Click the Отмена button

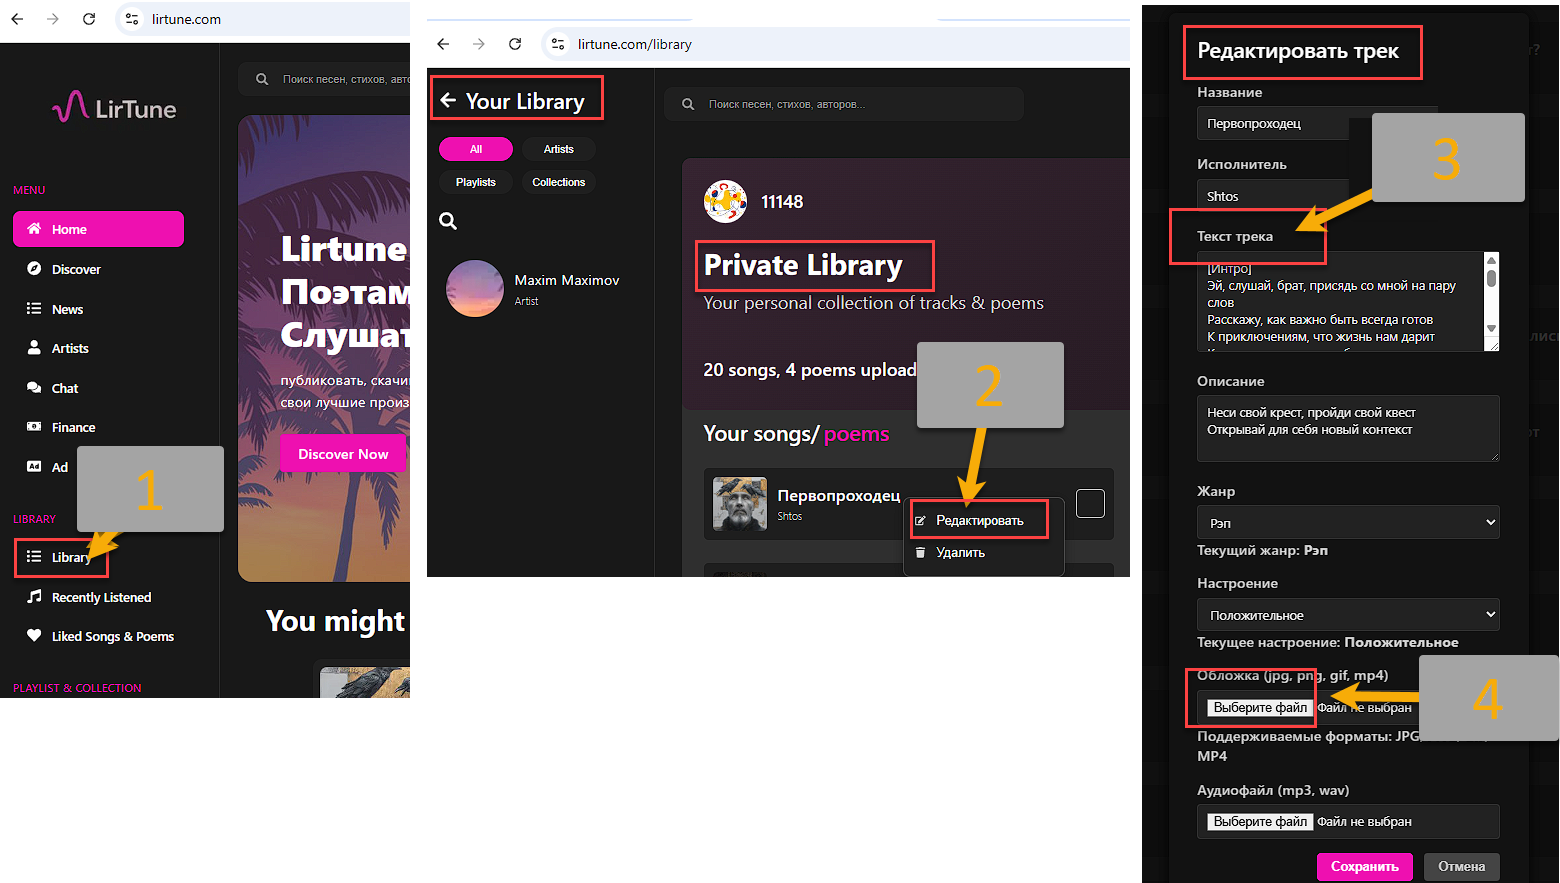pyautogui.click(x=1461, y=867)
